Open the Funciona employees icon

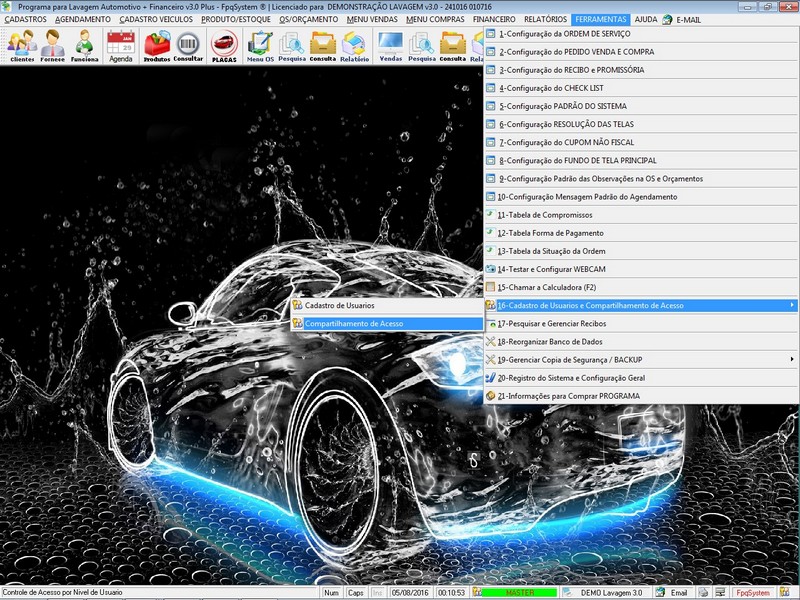pyautogui.click(x=86, y=45)
